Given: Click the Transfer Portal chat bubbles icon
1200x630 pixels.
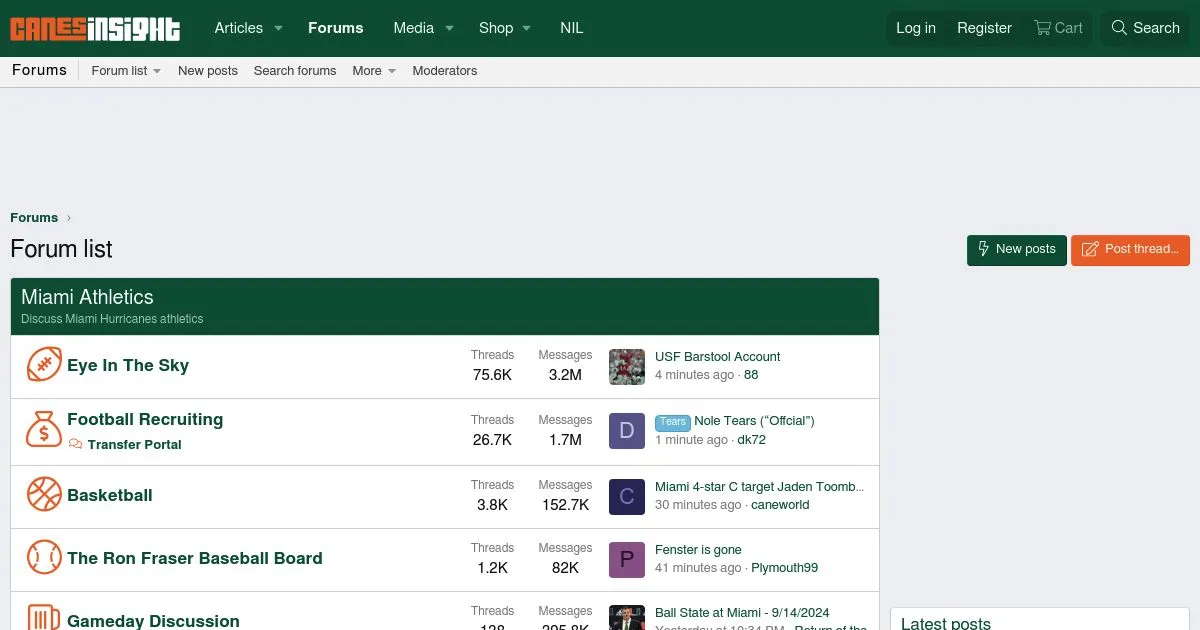Looking at the screenshot, I should pos(76,444).
